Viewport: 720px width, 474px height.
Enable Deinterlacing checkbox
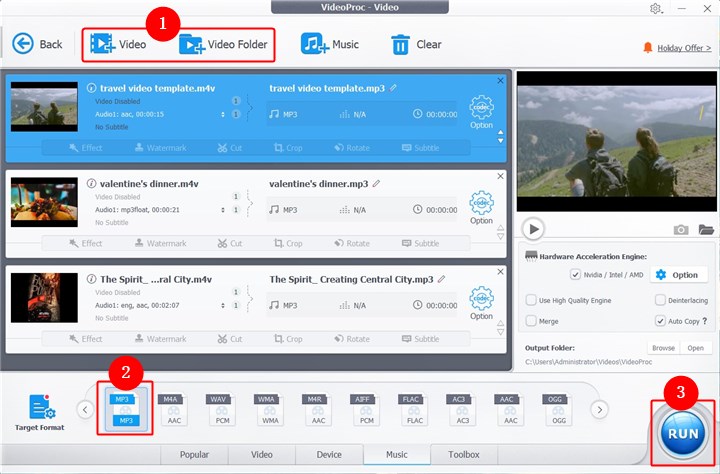point(660,300)
